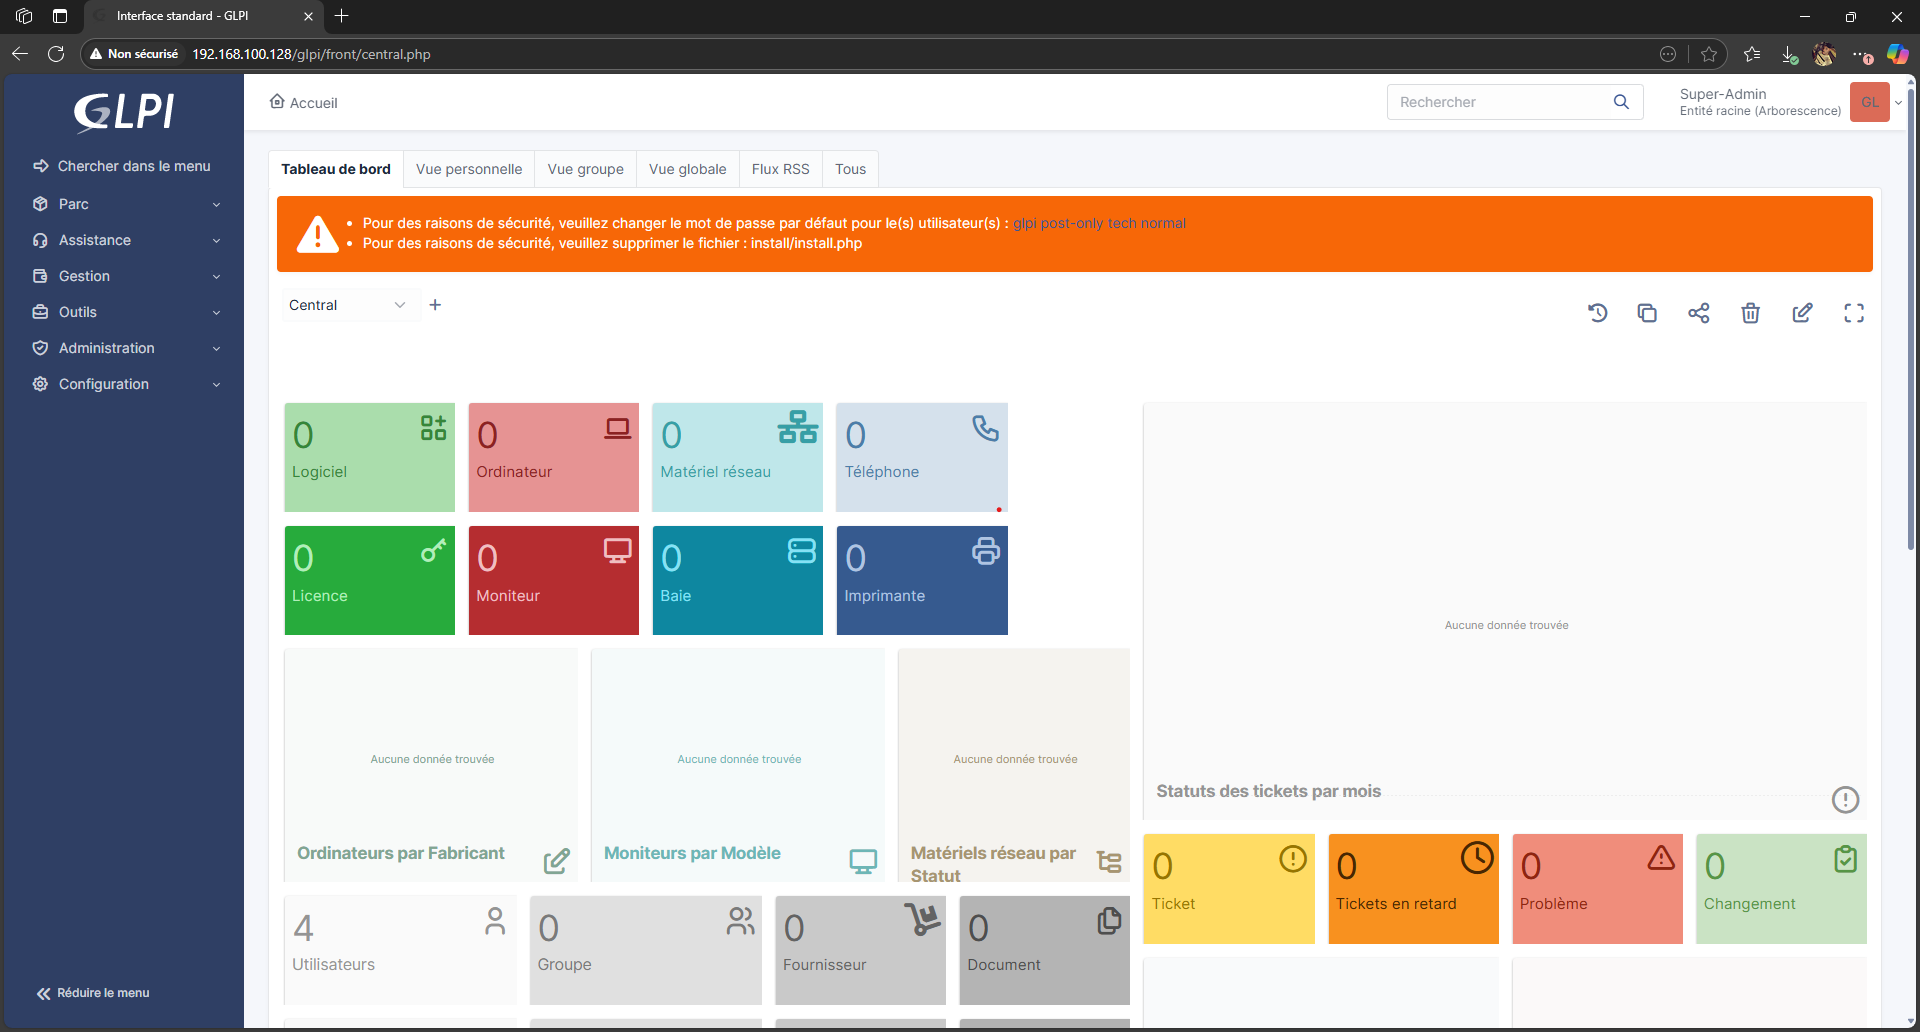
Task: Open the Moniteur card
Action: (554, 581)
